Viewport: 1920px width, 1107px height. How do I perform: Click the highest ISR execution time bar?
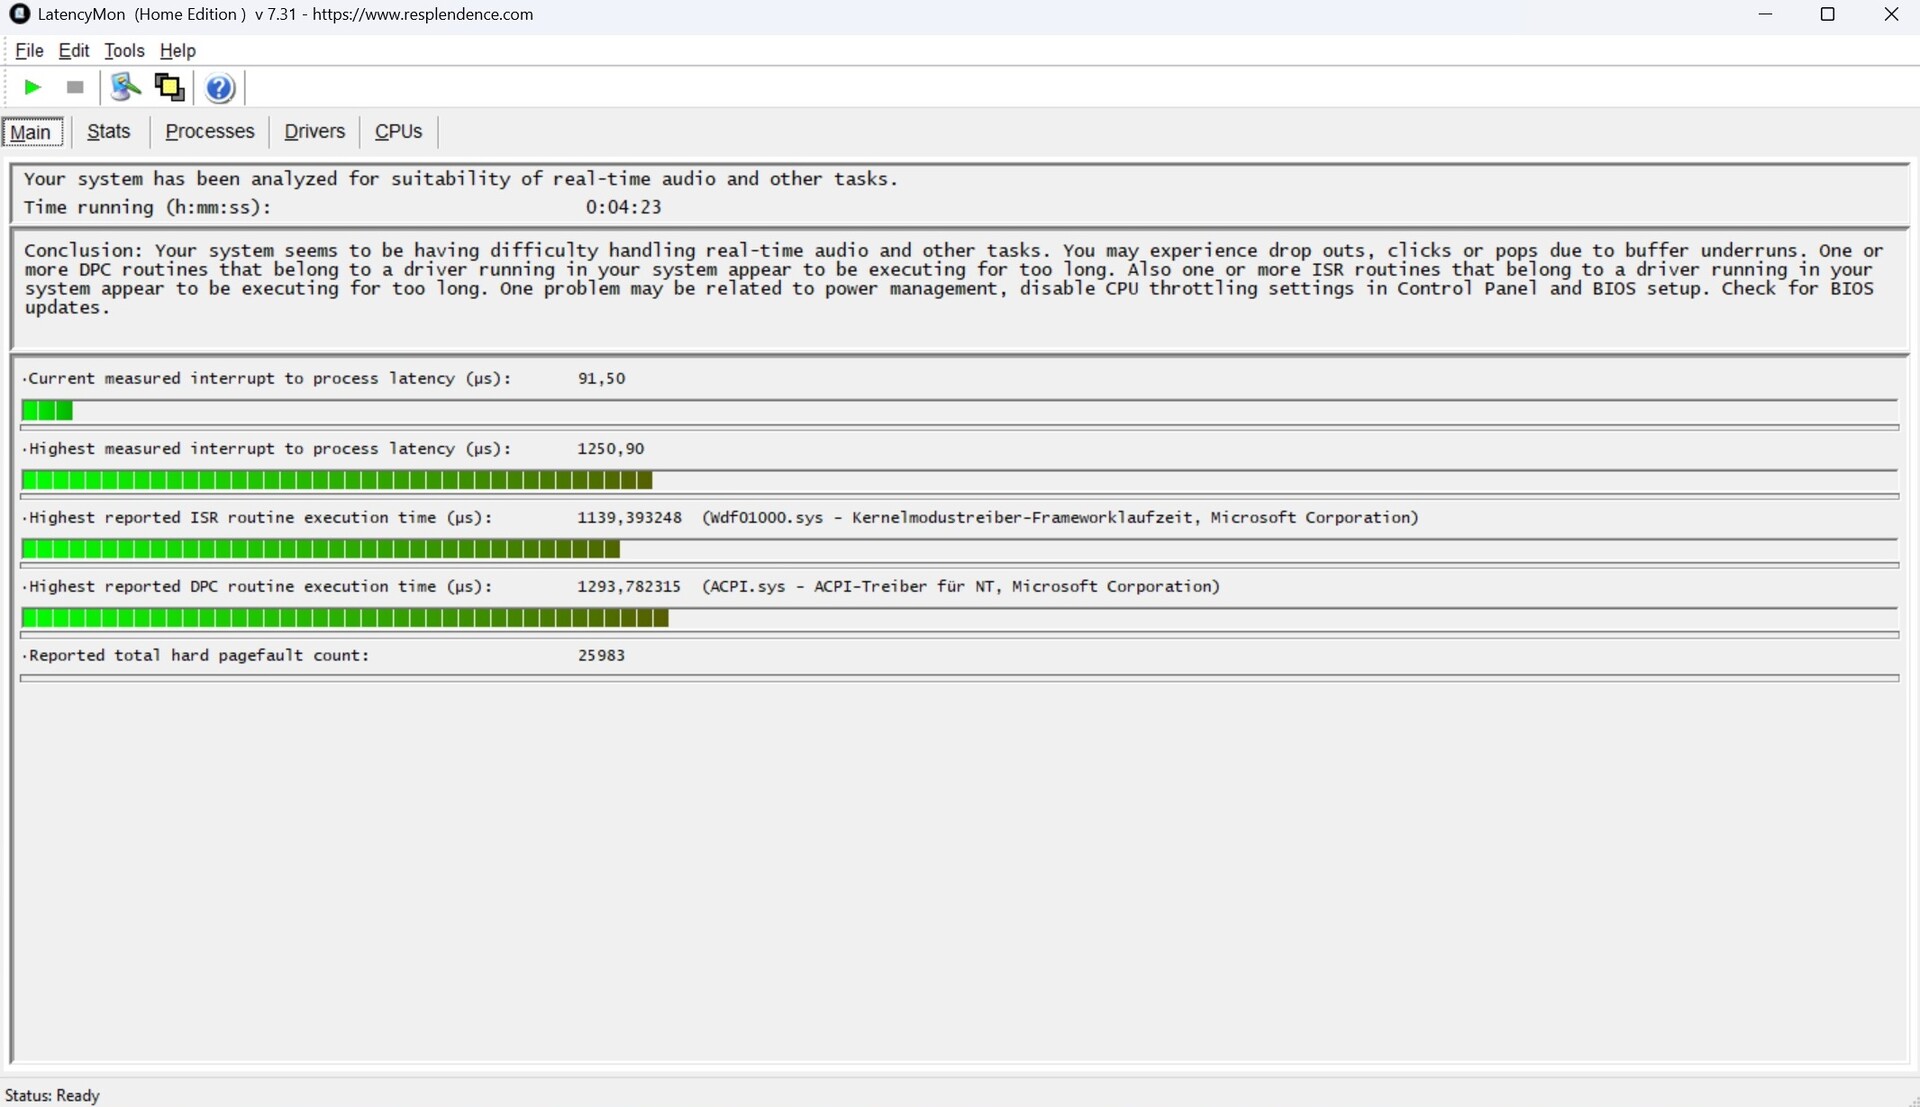point(320,550)
